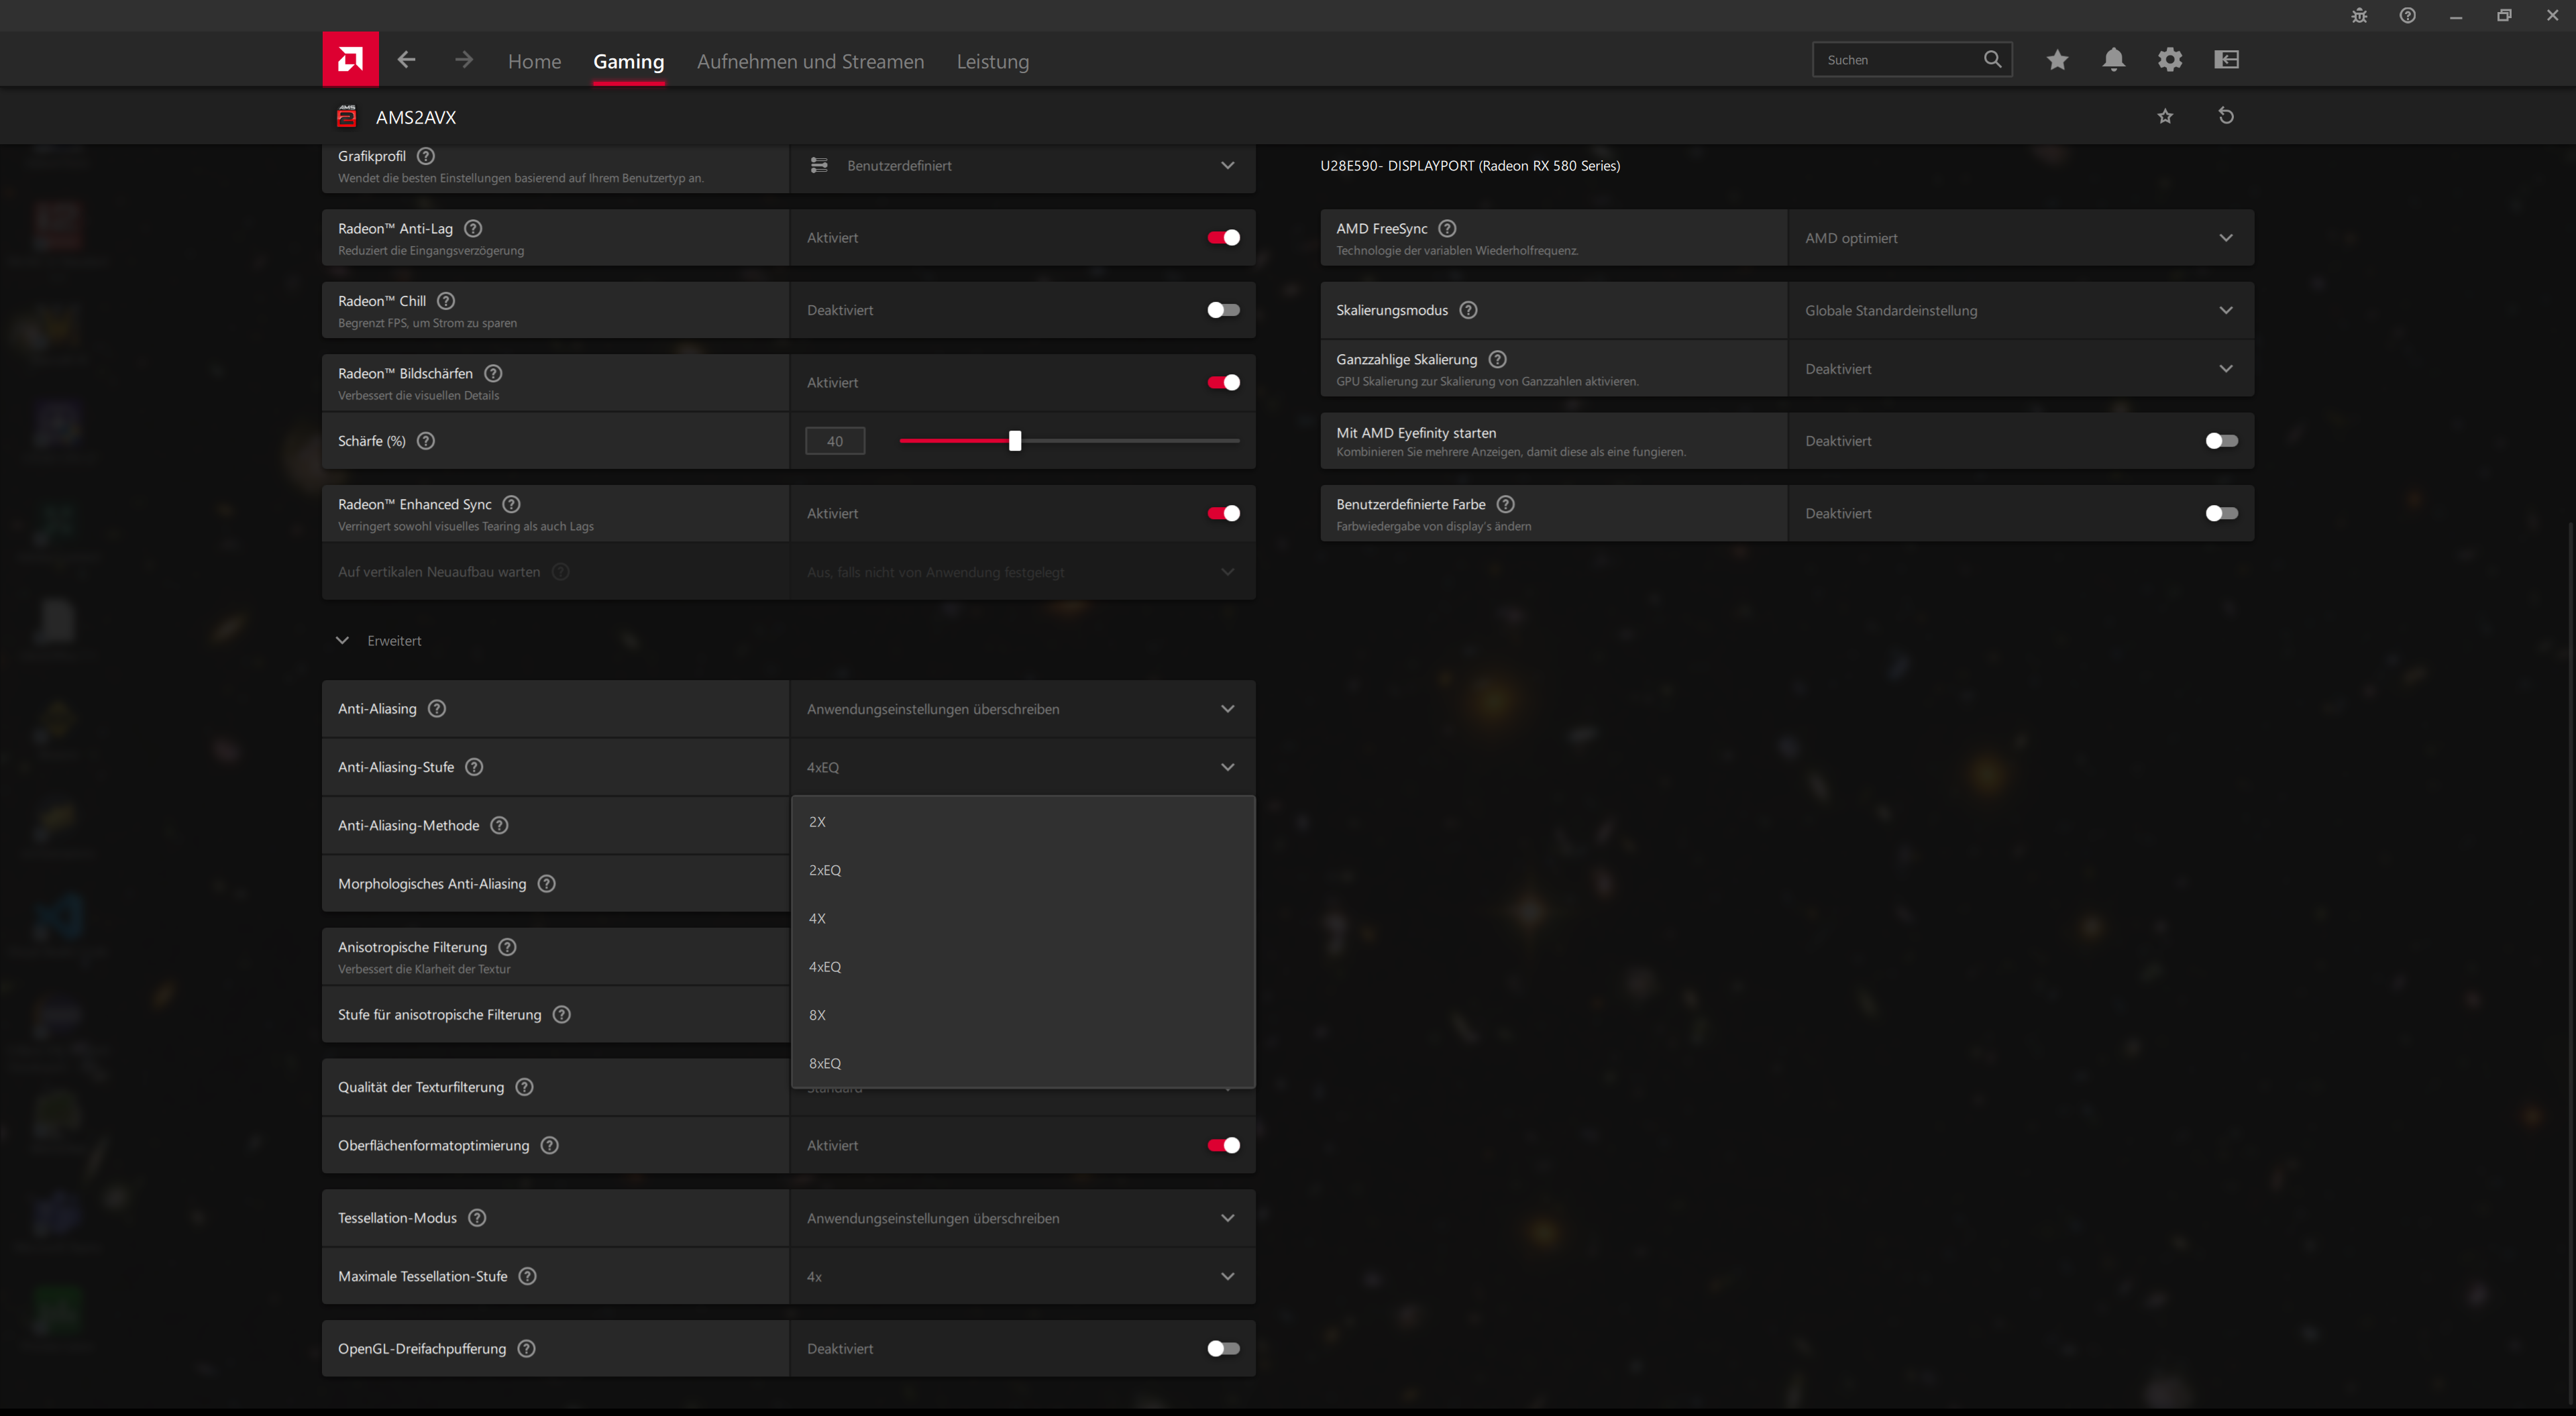Show help for Morphologisches Anti-Aliasing
Viewport: 2576px width, 1416px height.
tap(546, 884)
